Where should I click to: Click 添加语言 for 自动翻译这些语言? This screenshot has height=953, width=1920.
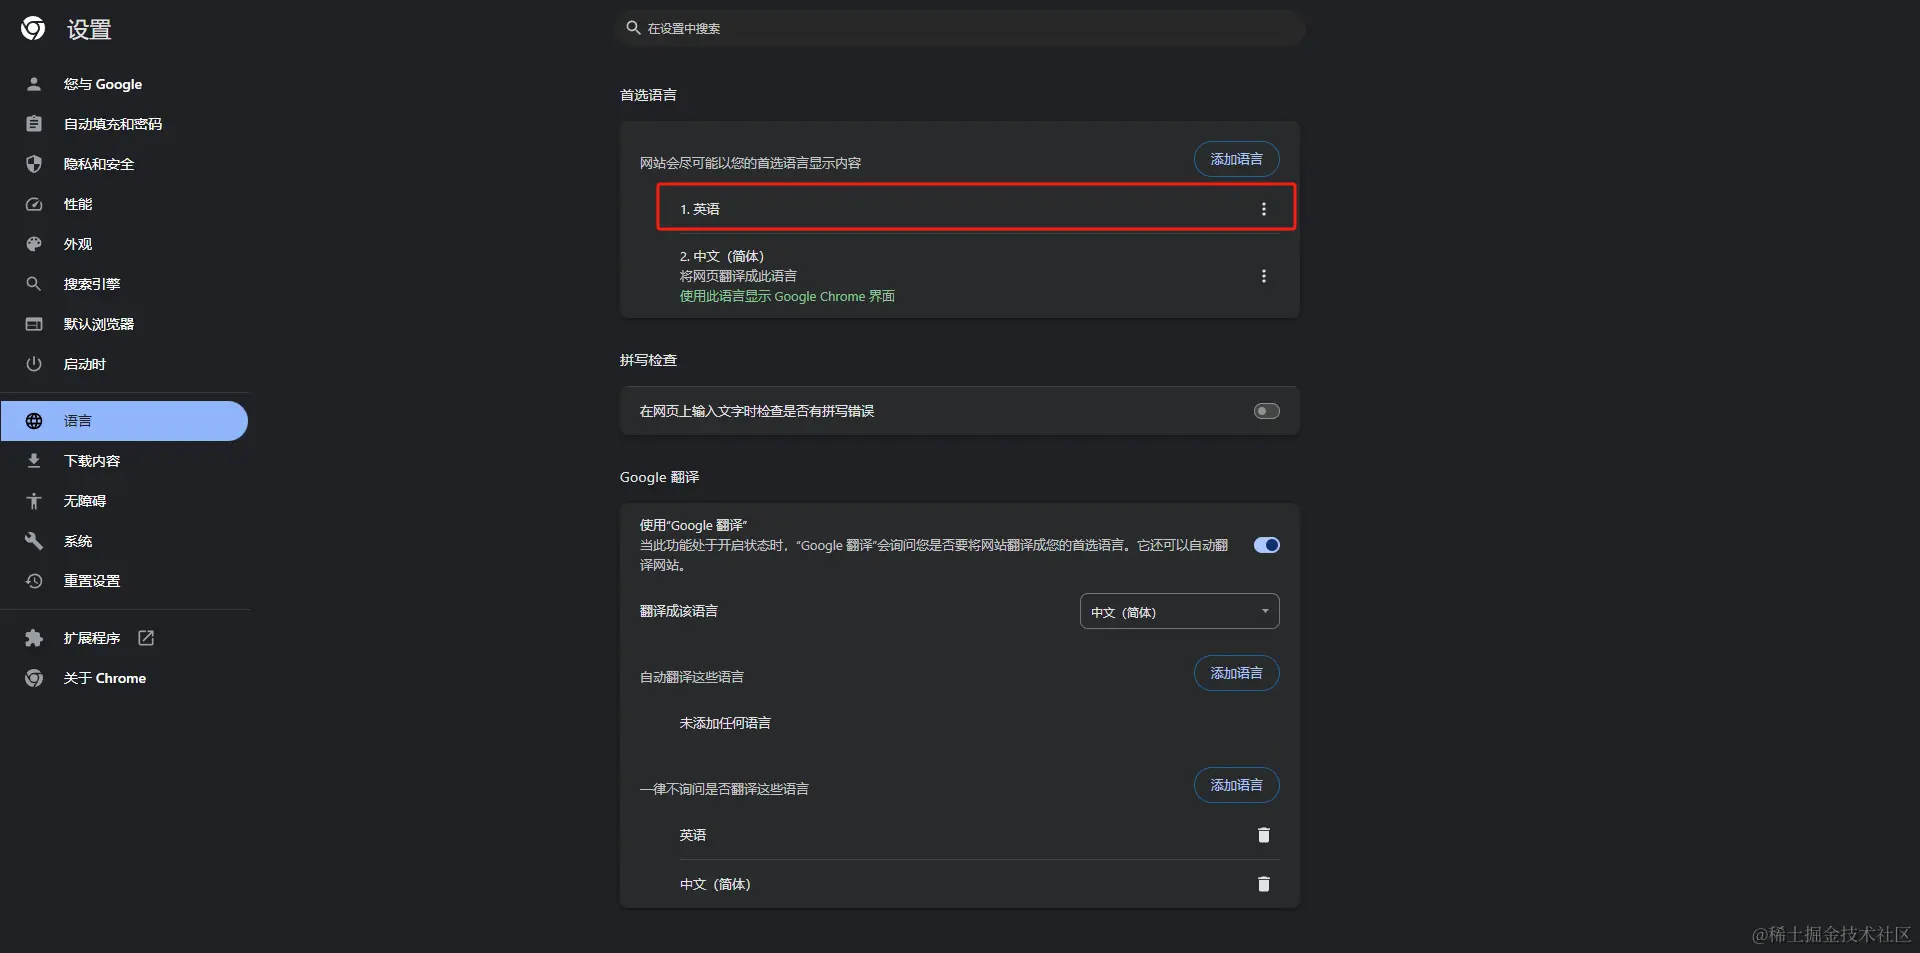pyautogui.click(x=1237, y=673)
